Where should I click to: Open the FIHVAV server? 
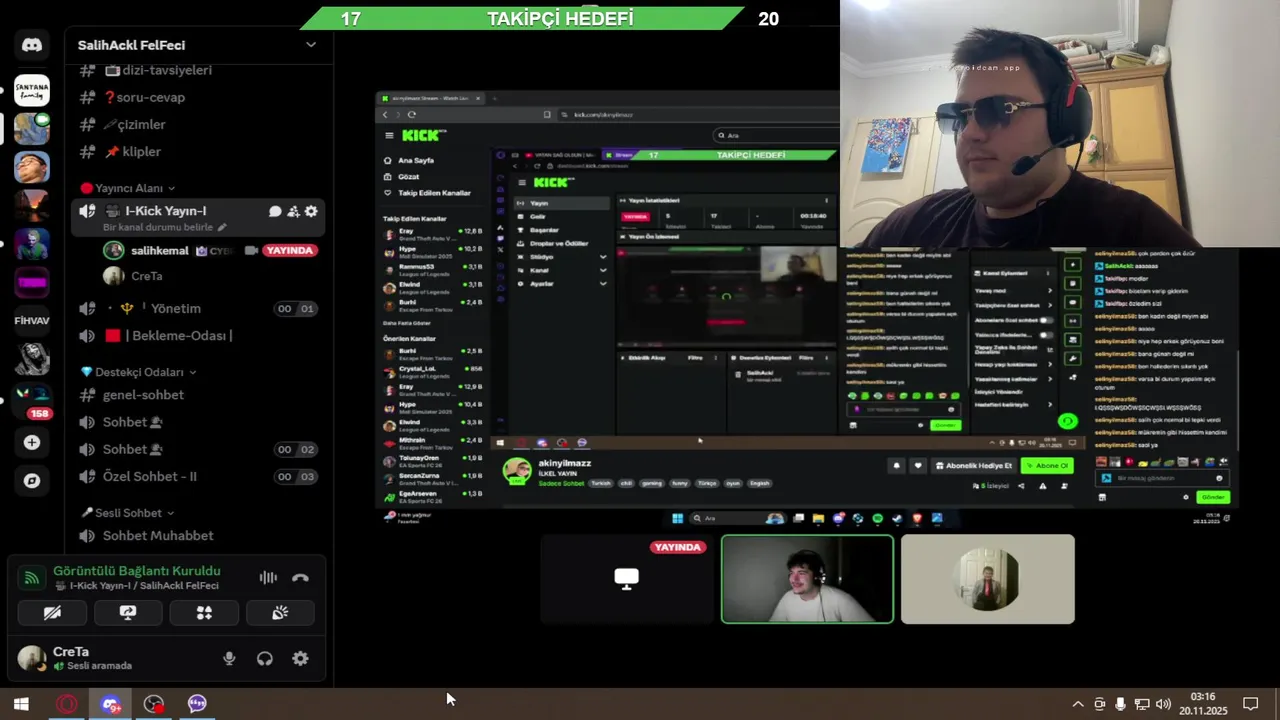click(x=32, y=320)
